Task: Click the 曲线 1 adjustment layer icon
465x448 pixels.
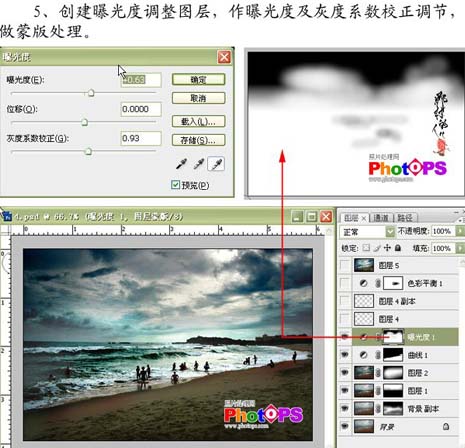Action: [x=364, y=355]
